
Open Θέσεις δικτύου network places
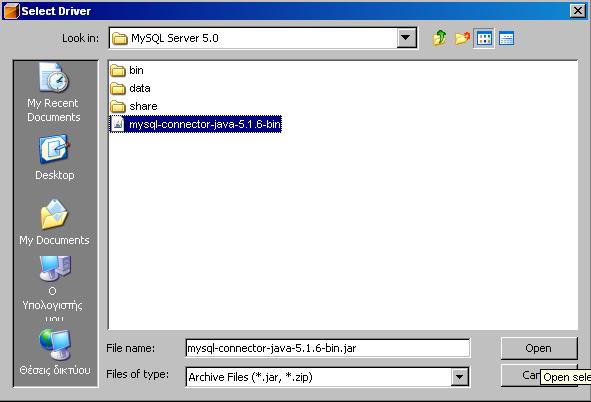tap(55, 352)
